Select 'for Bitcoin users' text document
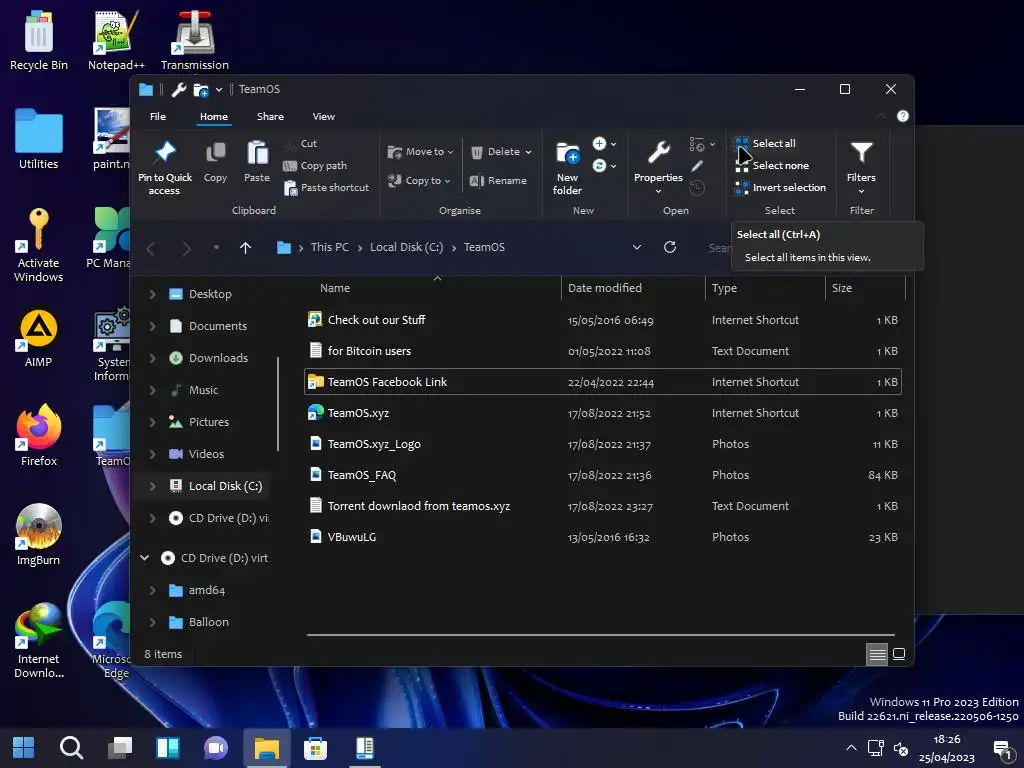This screenshot has width=1024, height=768. (603, 351)
